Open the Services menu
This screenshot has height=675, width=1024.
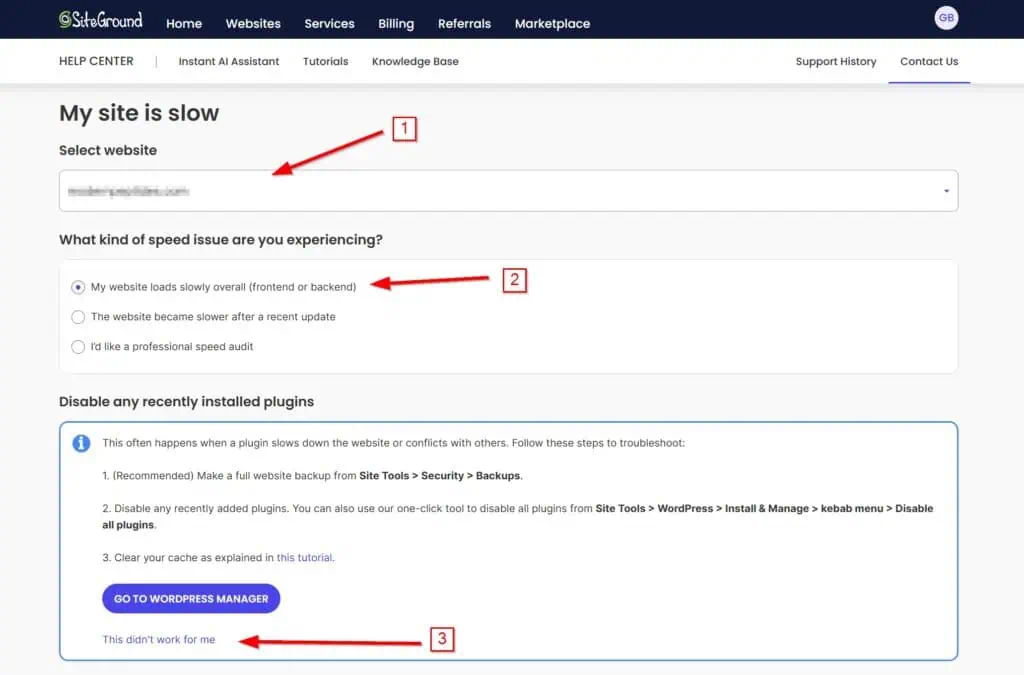click(329, 23)
